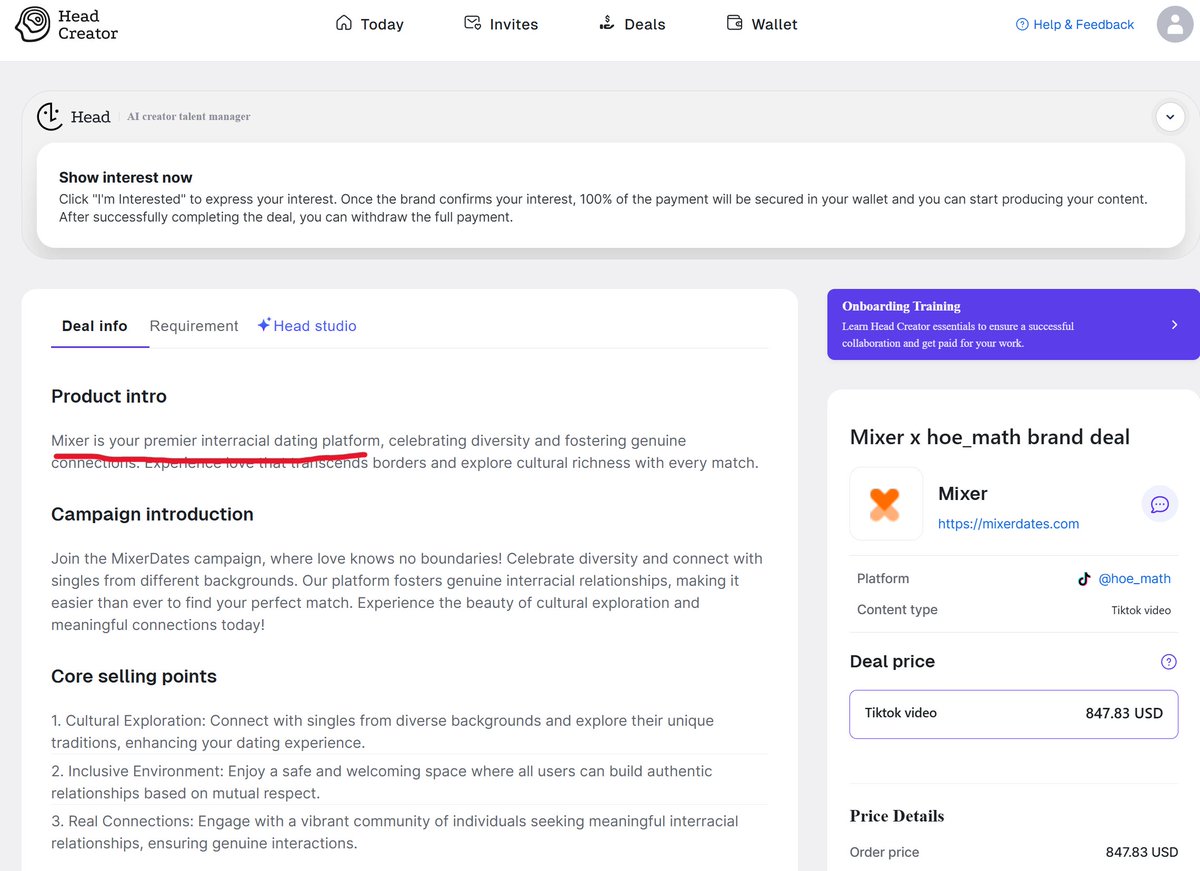Open the mixerdates.com link

click(x=1008, y=524)
